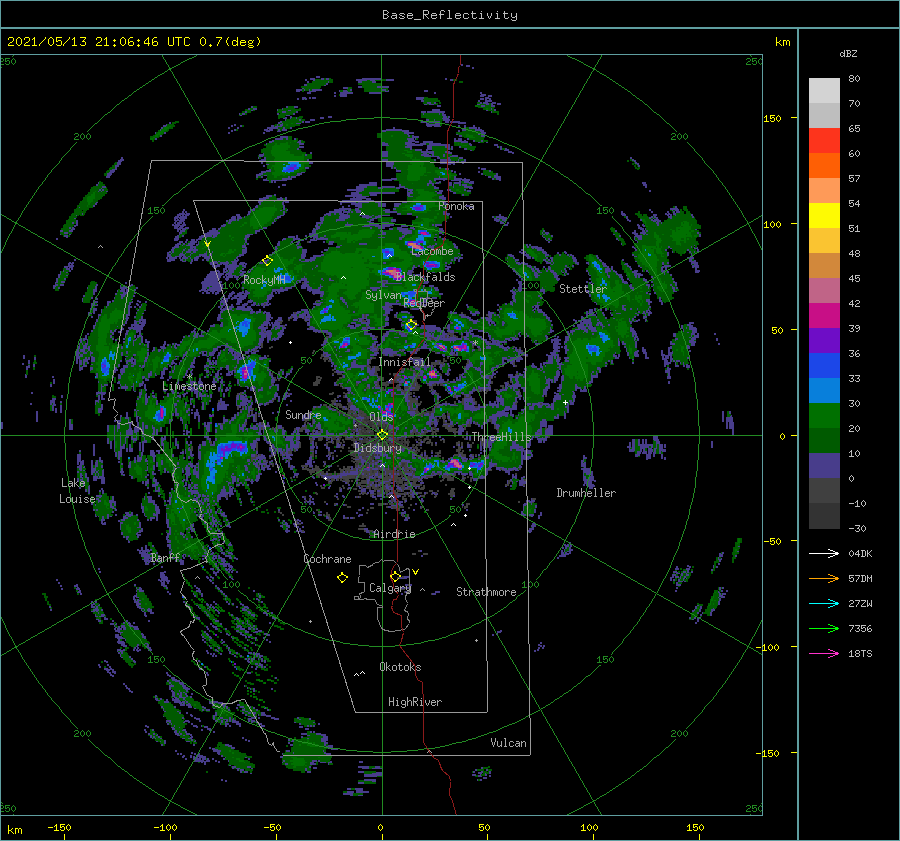Screen dimensions: 900x841
Task: Click the yellow diamond marker at radar center
Action: (382, 435)
